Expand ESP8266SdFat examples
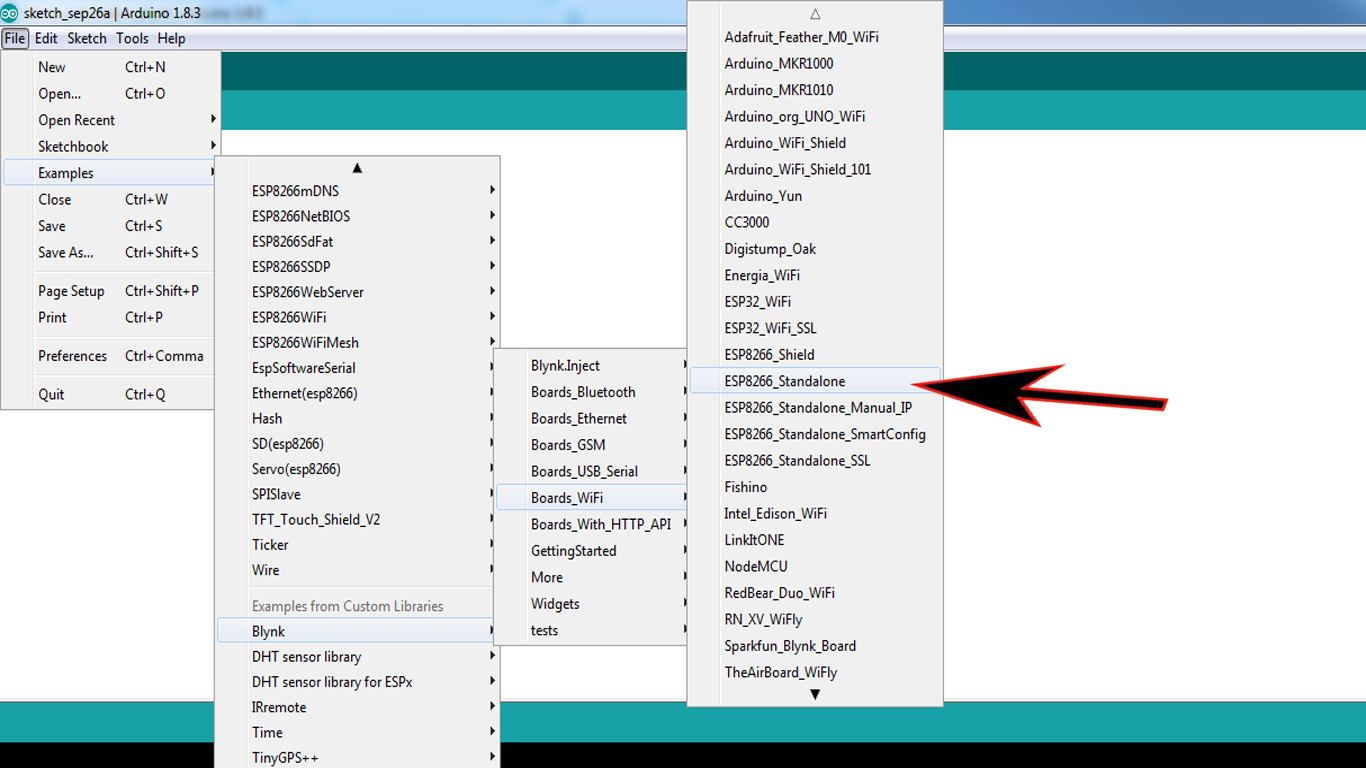 click(357, 241)
